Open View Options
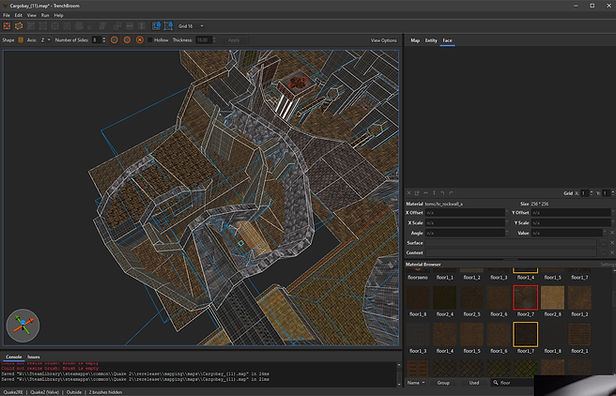Image resolution: width=616 pixels, height=396 pixels. [x=383, y=40]
